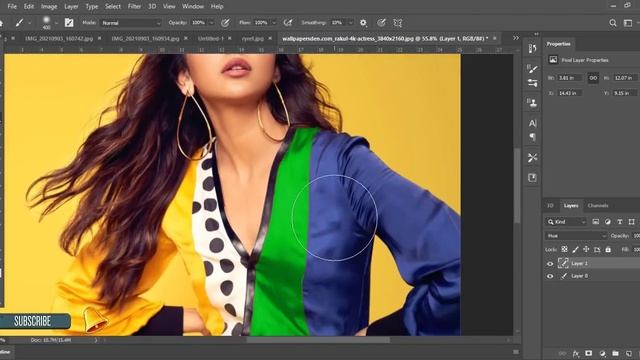Open Brush Settings sliders panel icon

tap(532, 83)
